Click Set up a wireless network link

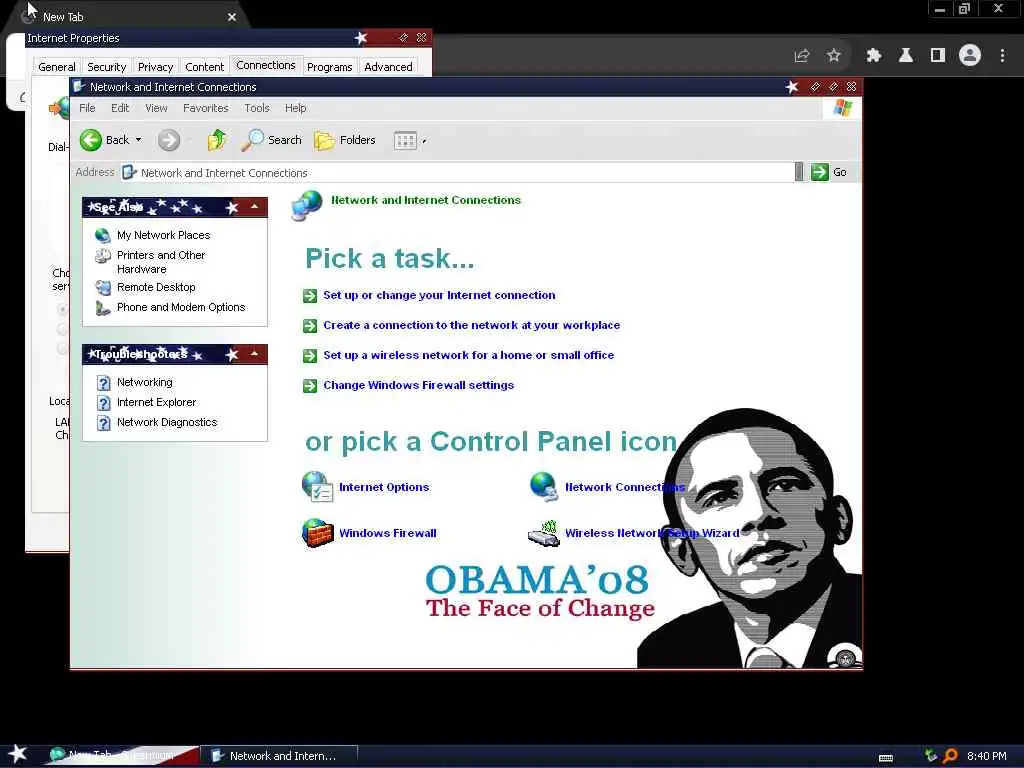pos(469,355)
